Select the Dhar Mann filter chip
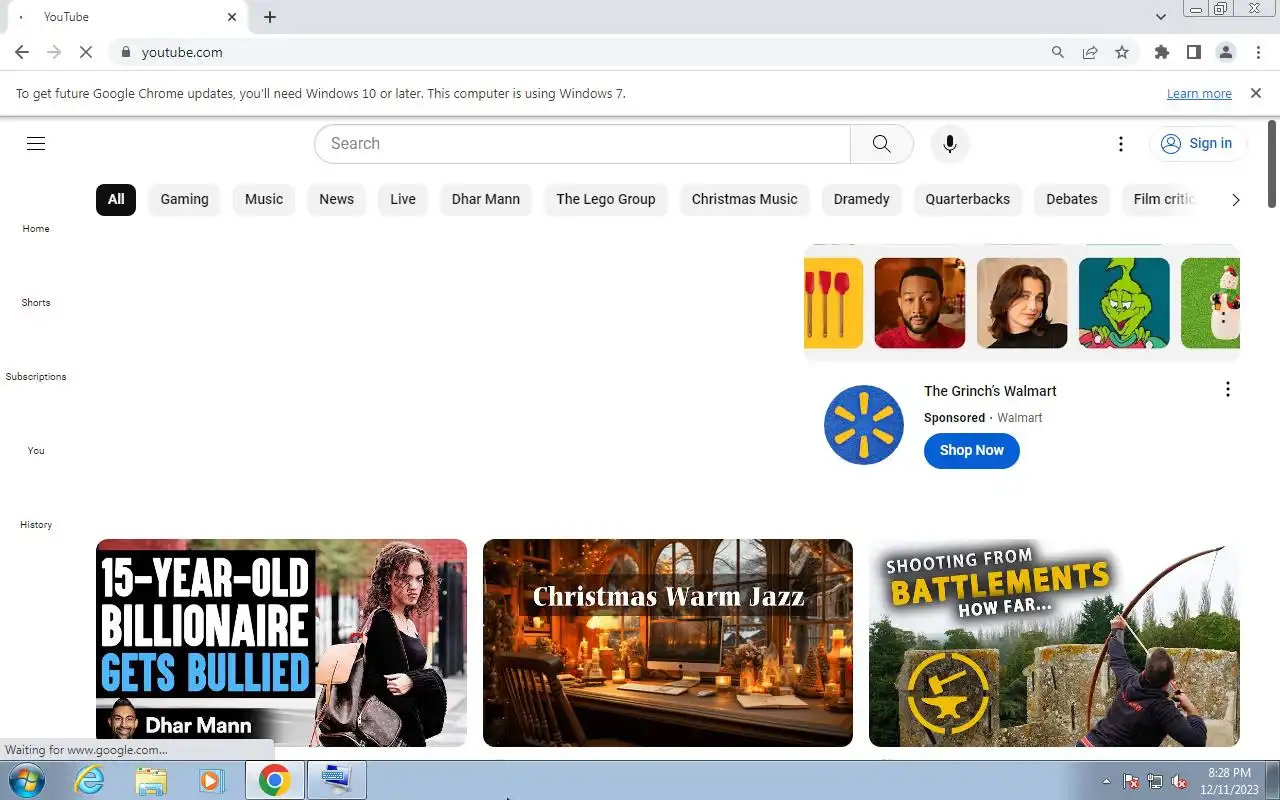Image resolution: width=1280 pixels, height=800 pixels. pyautogui.click(x=486, y=199)
